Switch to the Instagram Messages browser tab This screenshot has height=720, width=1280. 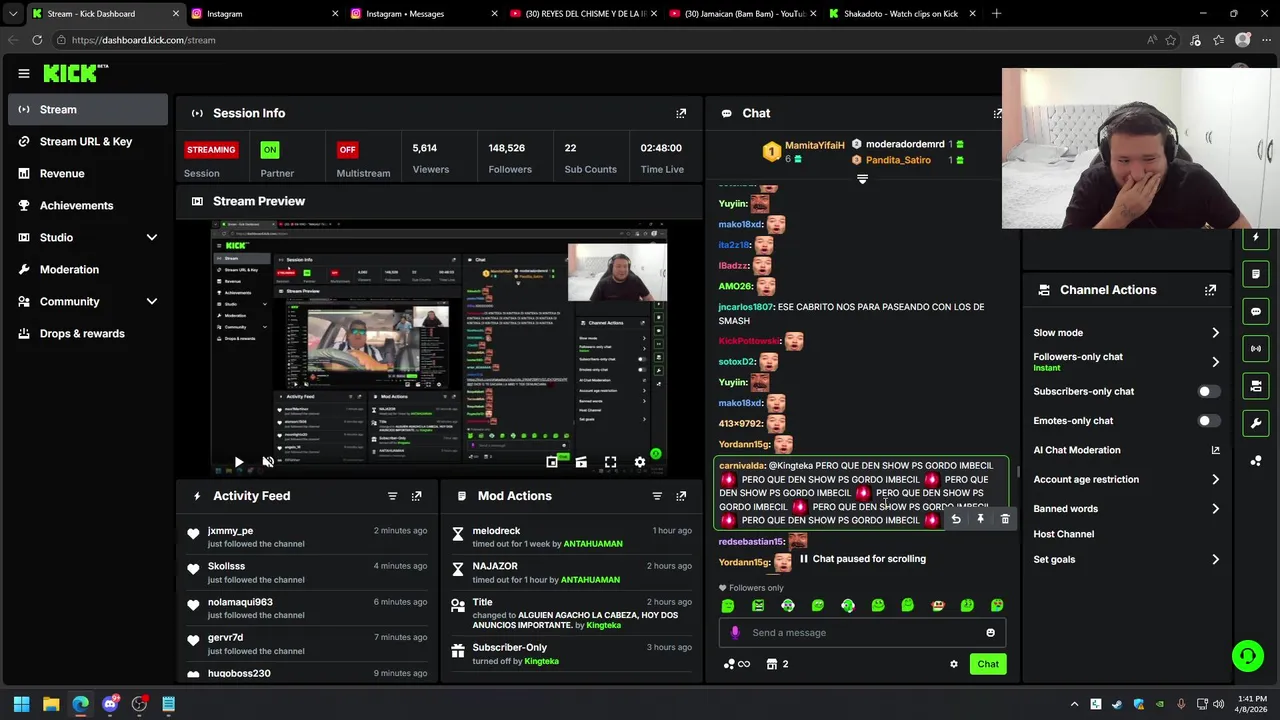click(x=424, y=14)
